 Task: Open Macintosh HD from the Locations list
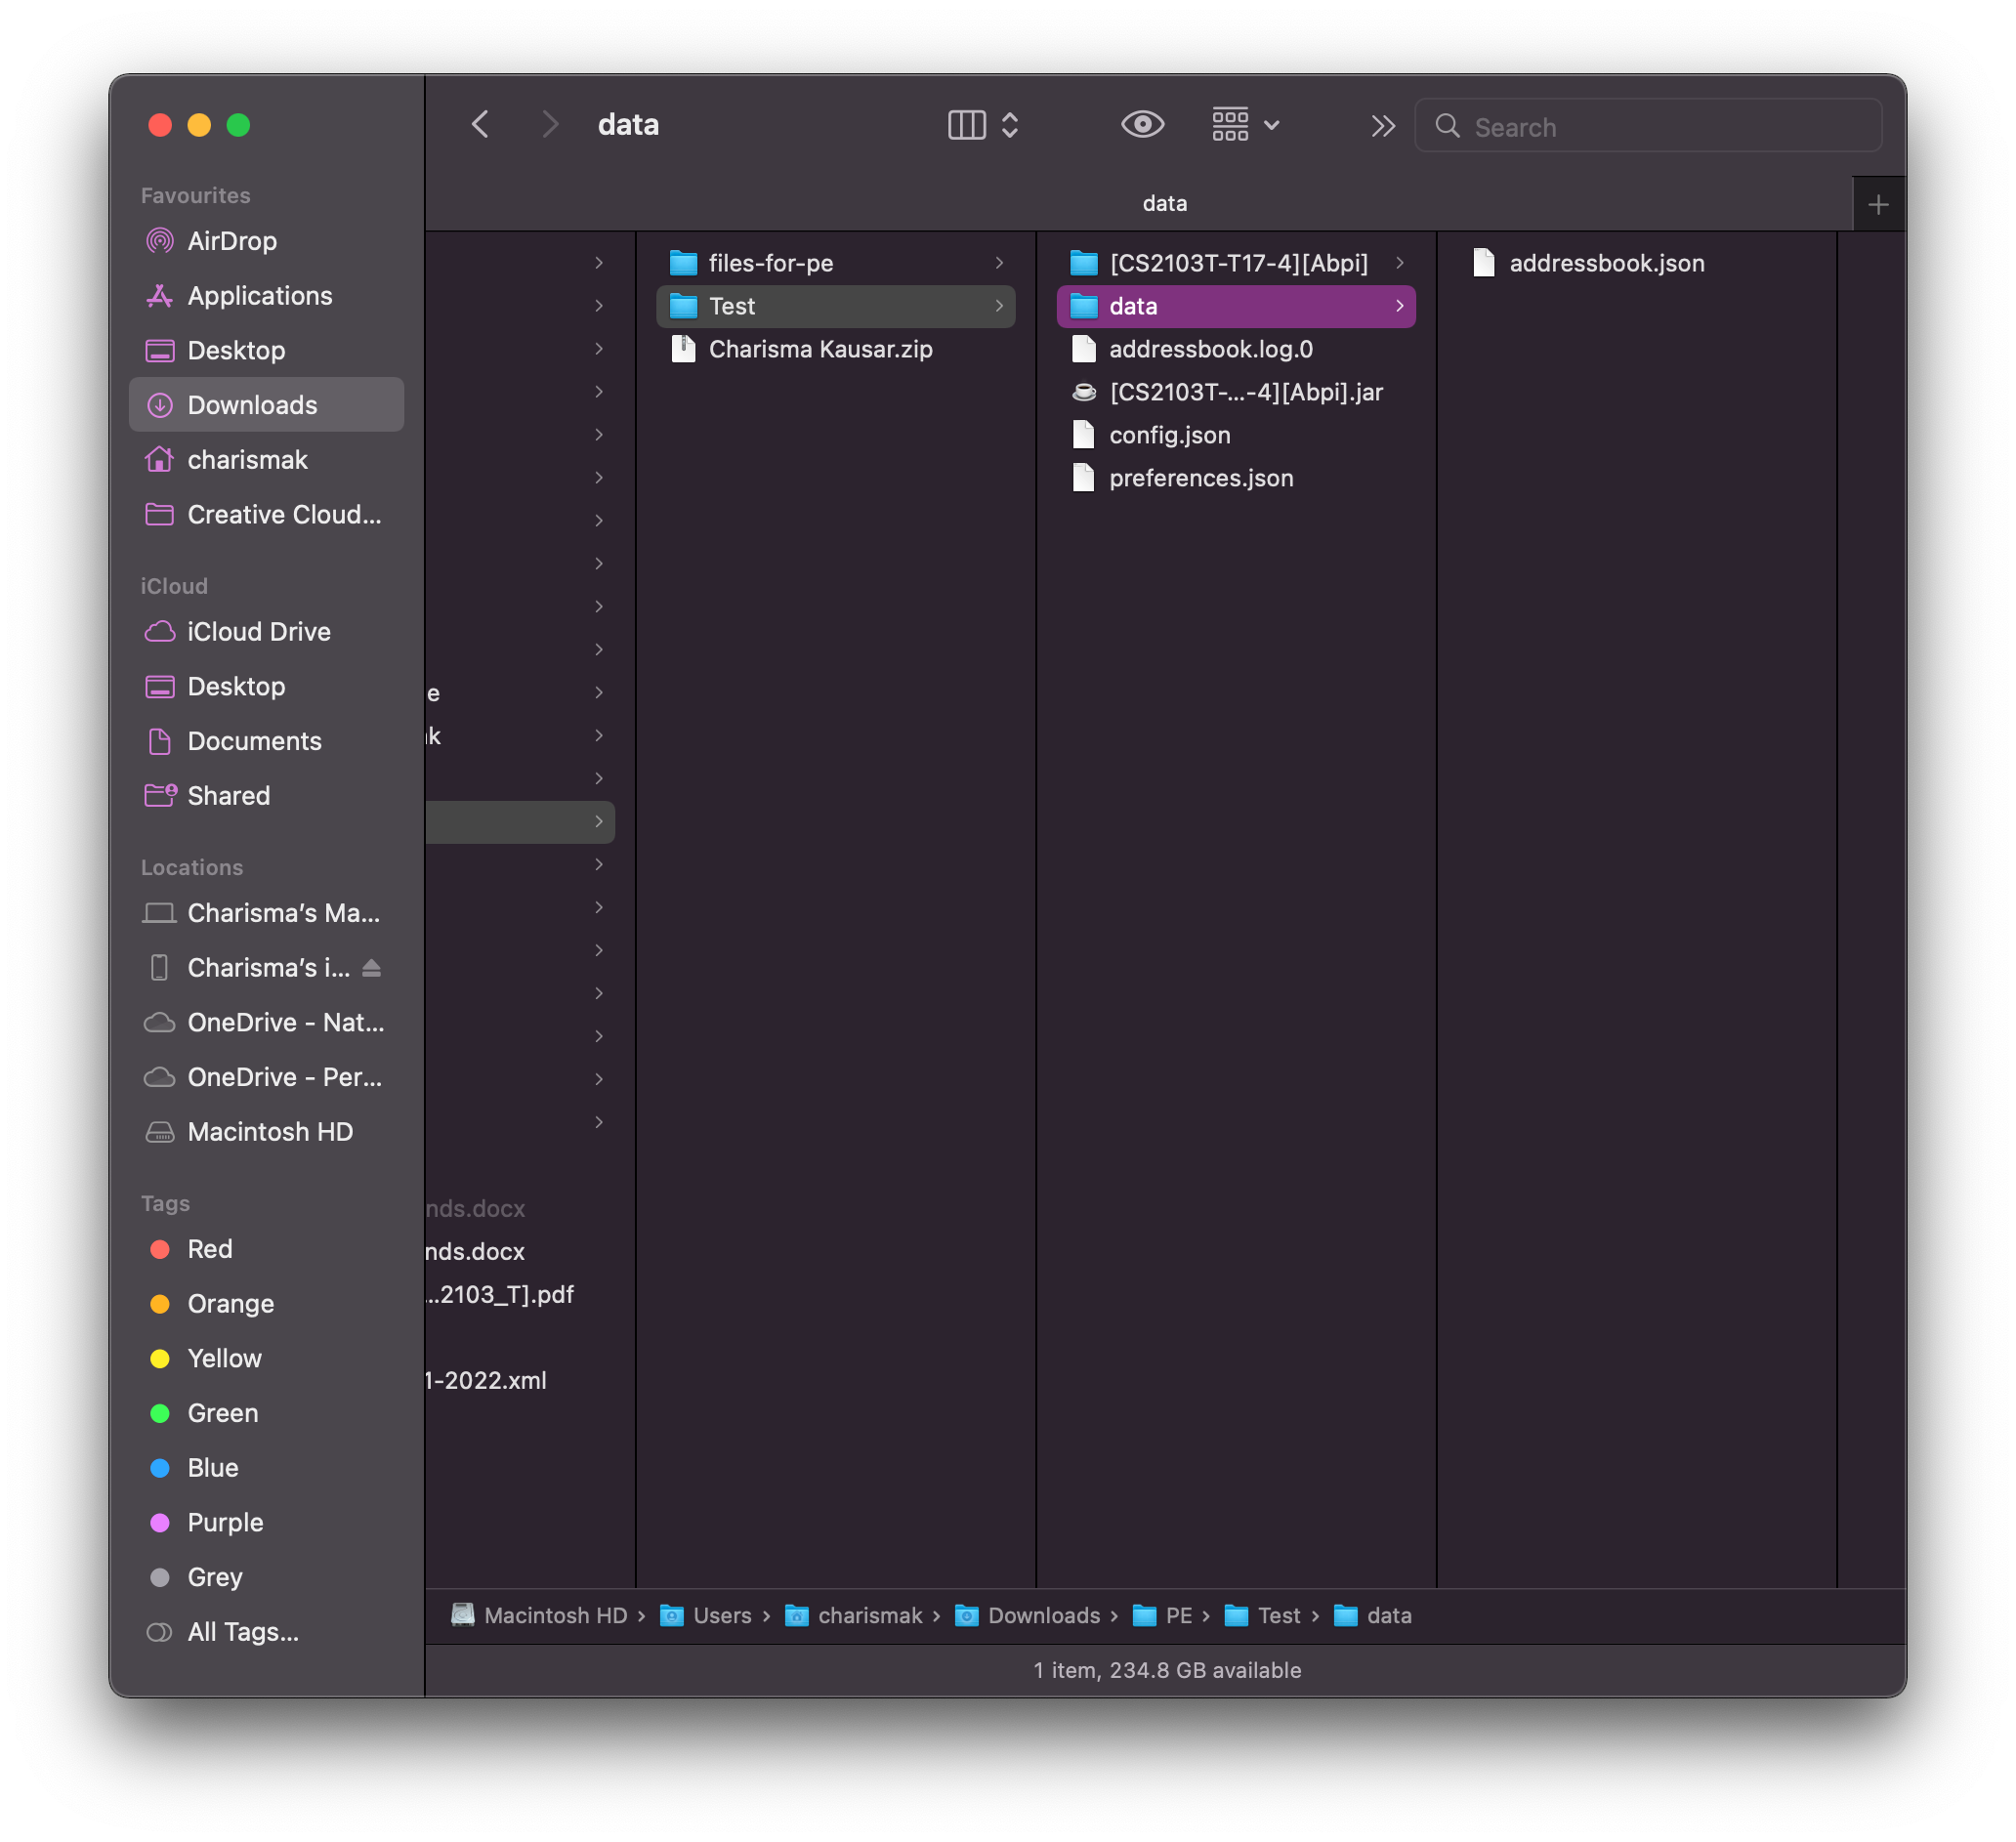point(269,1132)
